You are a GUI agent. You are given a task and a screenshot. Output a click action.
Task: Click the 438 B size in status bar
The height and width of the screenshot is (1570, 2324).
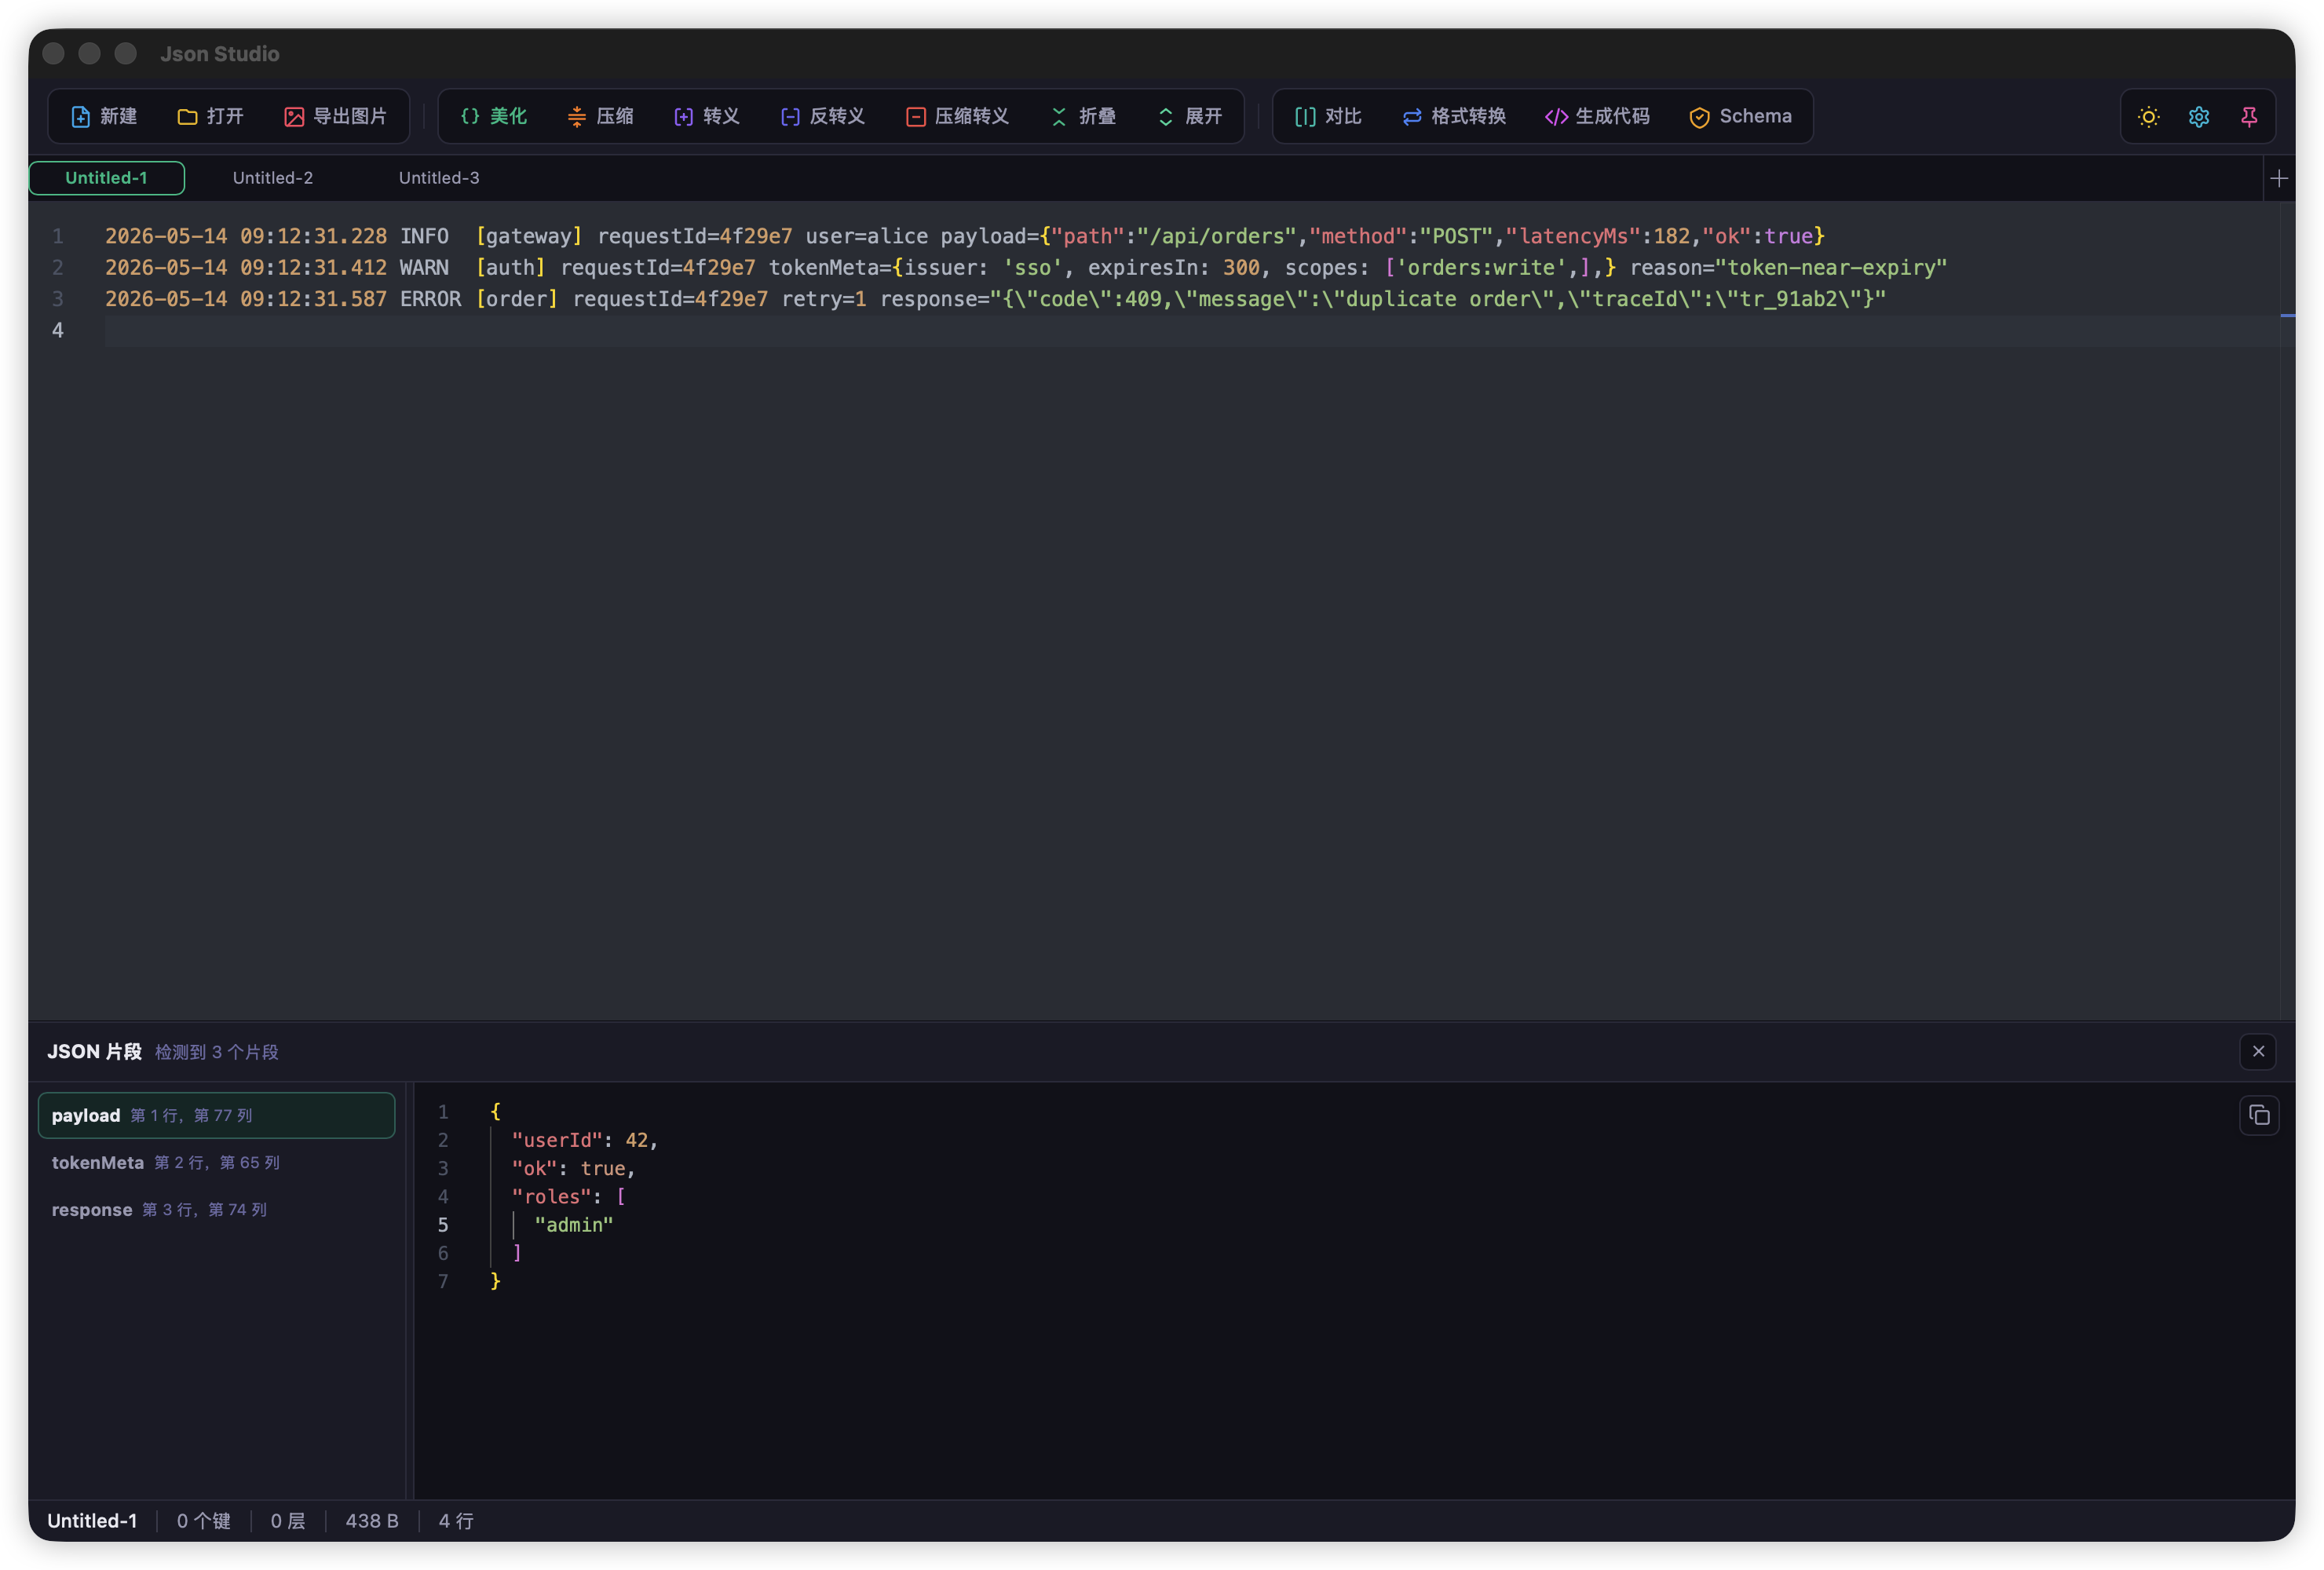(x=372, y=1520)
